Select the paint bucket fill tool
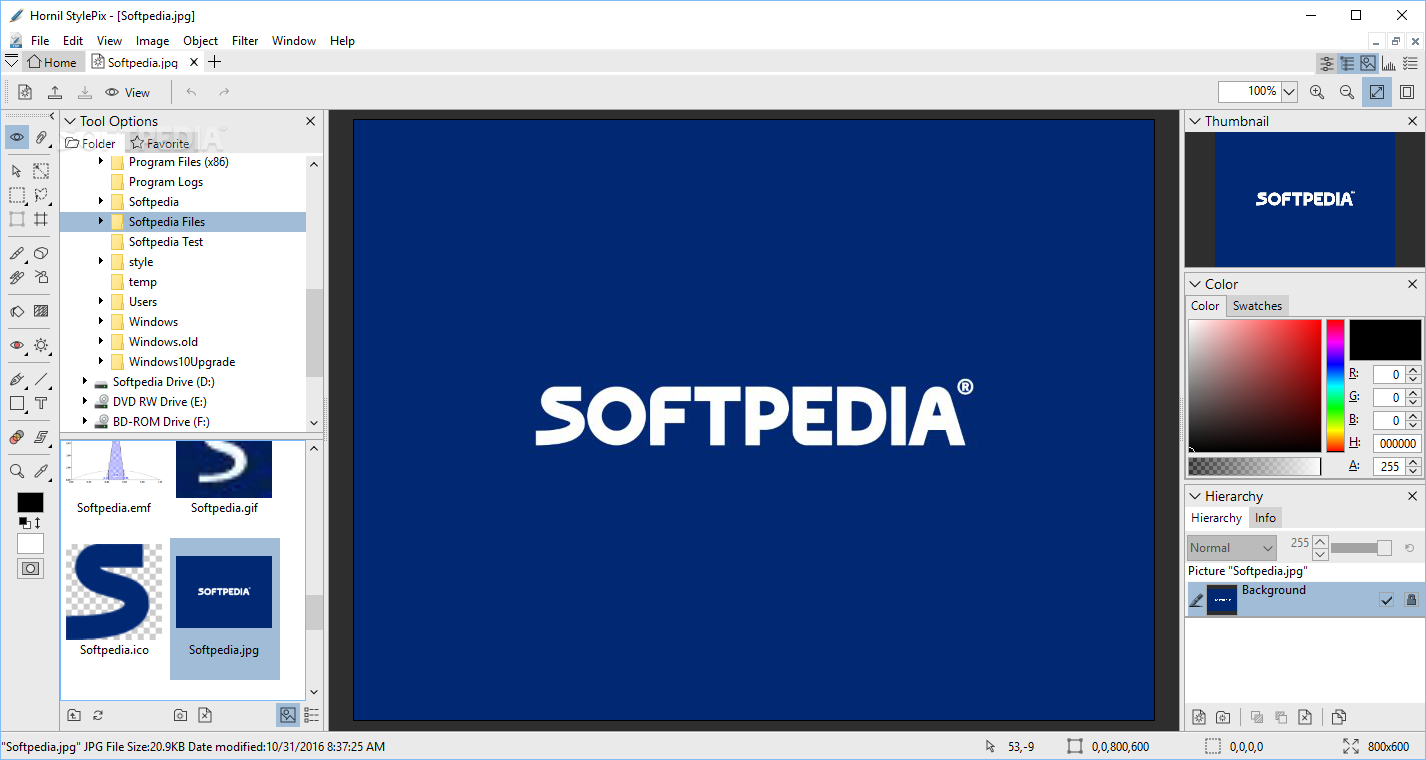Image resolution: width=1426 pixels, height=760 pixels. point(17,311)
